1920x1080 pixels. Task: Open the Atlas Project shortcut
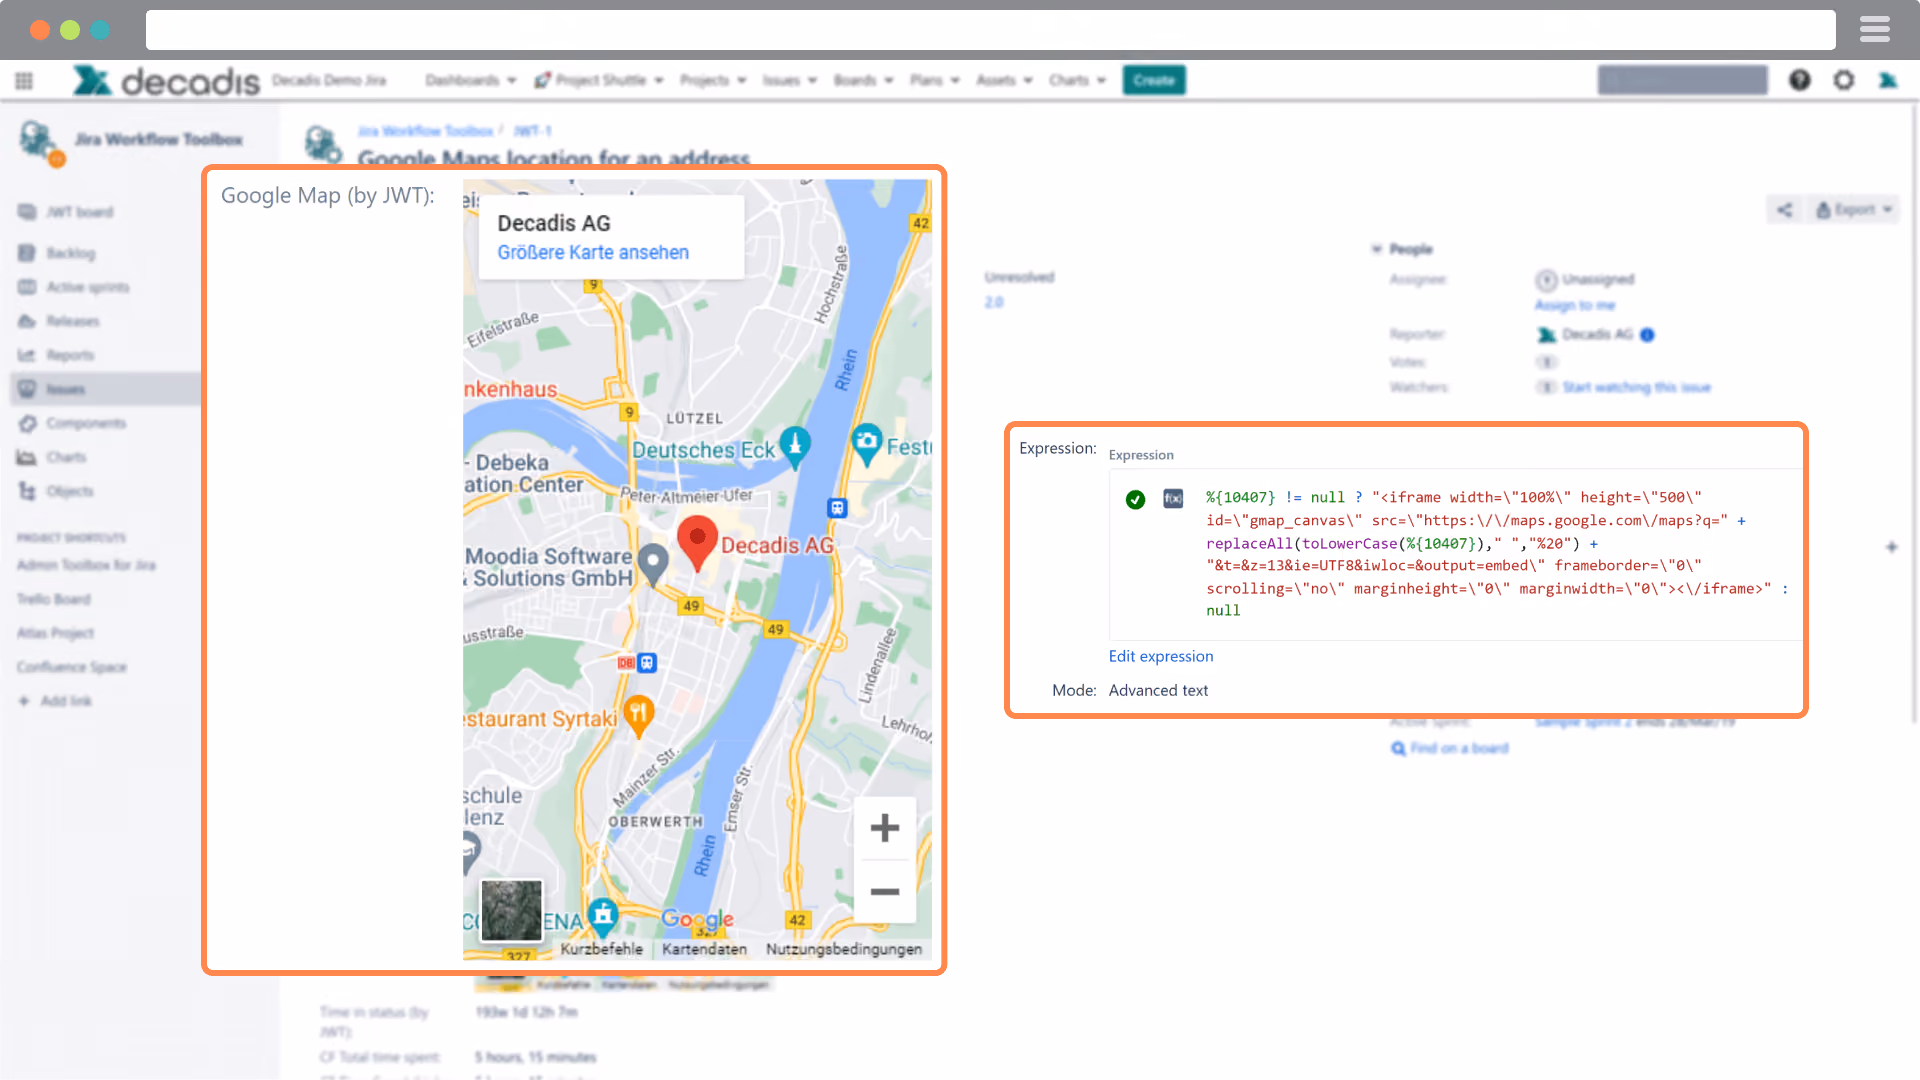click(x=56, y=633)
